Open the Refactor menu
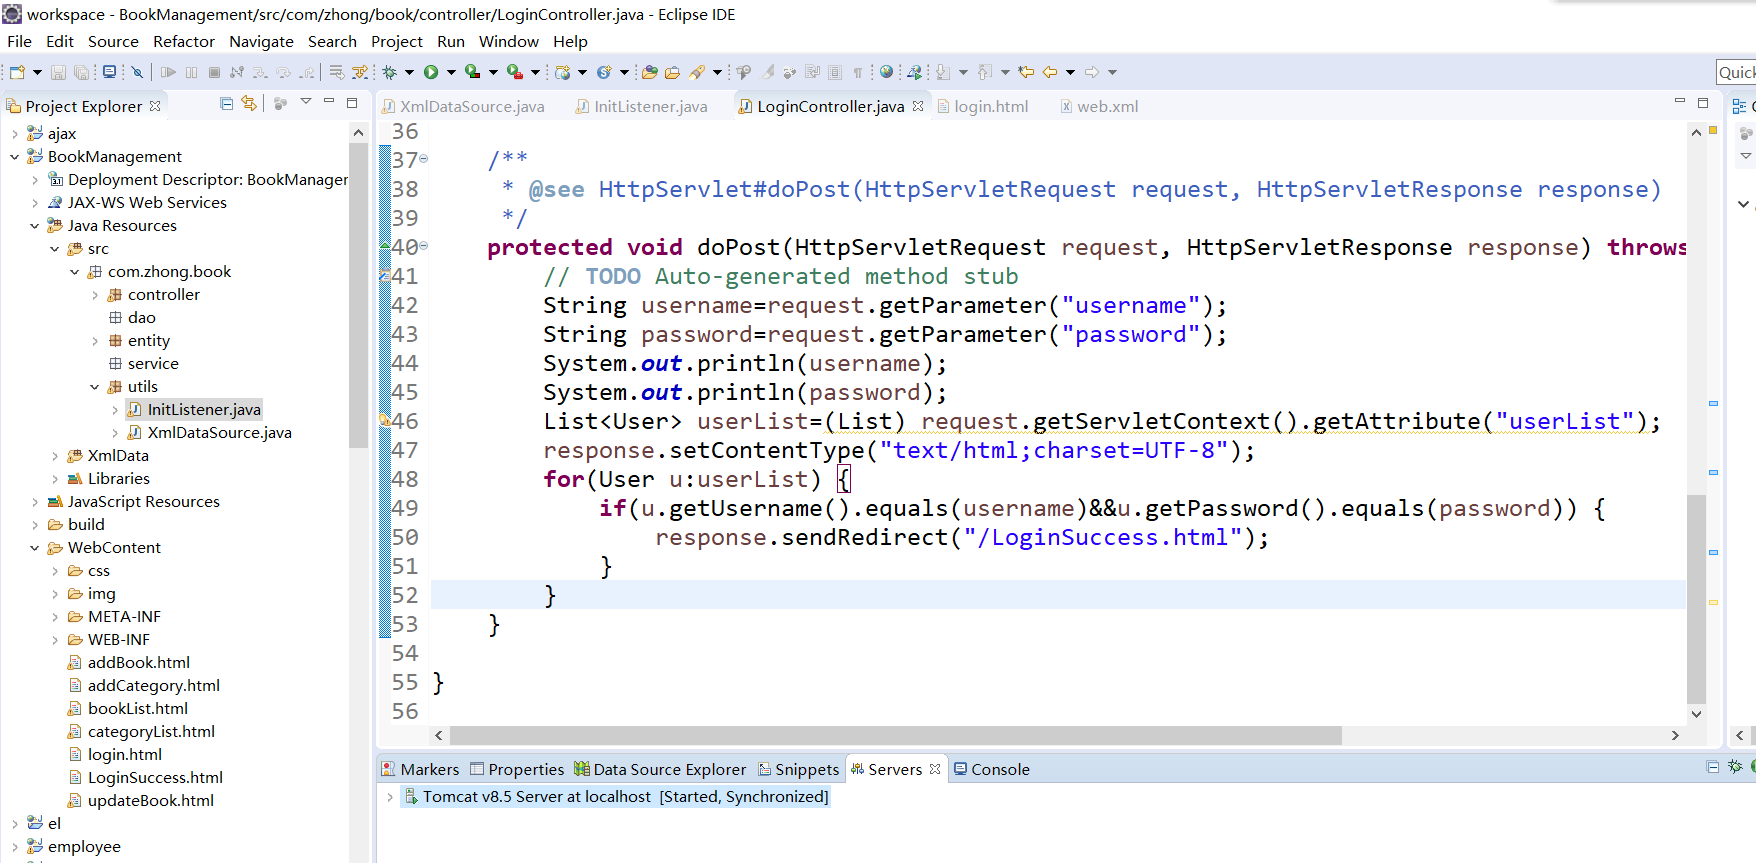Viewport: 1756px width, 863px height. [x=184, y=42]
